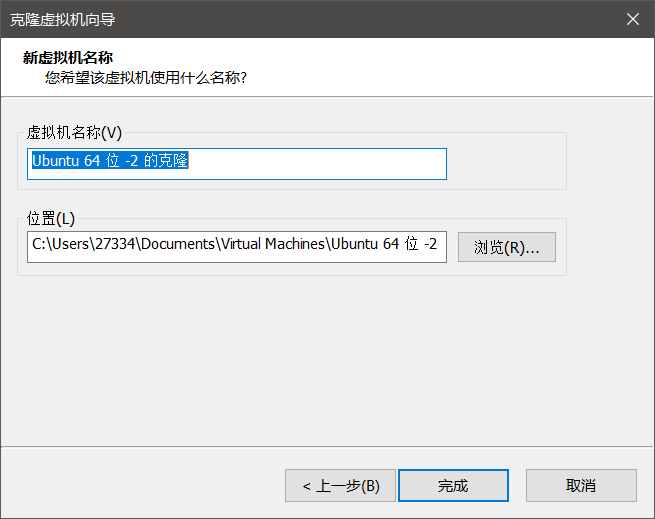This screenshot has height=519, width=655.
Task: Click the location path input field
Action: [237, 247]
